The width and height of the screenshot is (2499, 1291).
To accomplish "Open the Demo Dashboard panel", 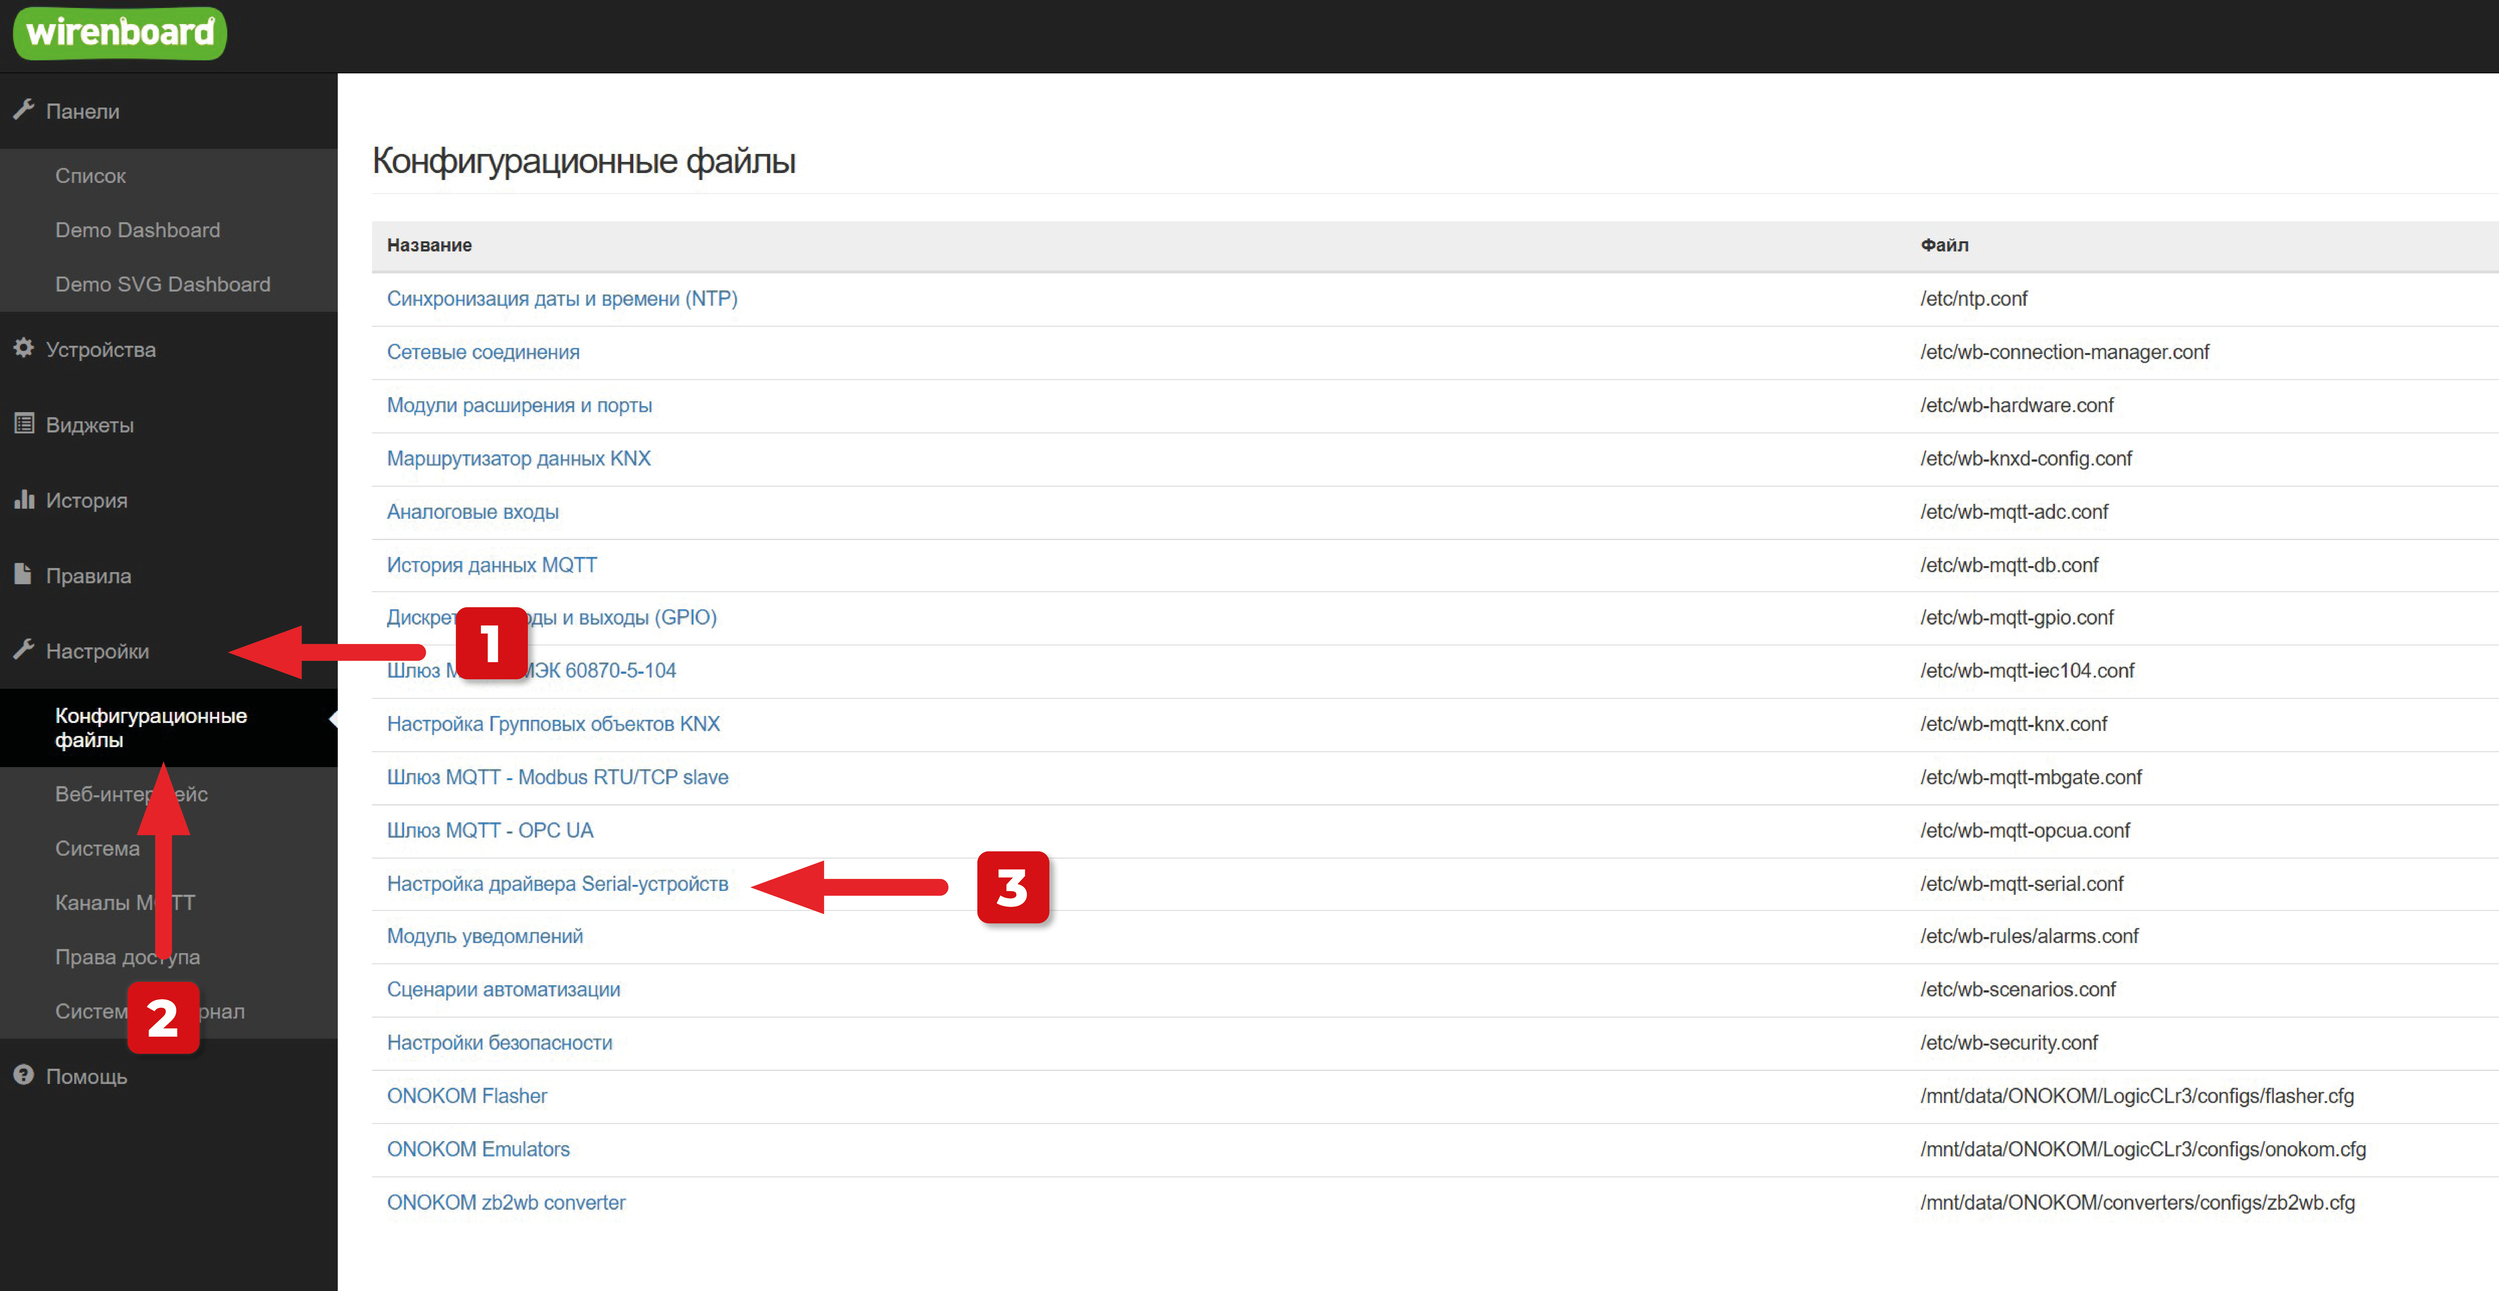I will pyautogui.click(x=137, y=230).
